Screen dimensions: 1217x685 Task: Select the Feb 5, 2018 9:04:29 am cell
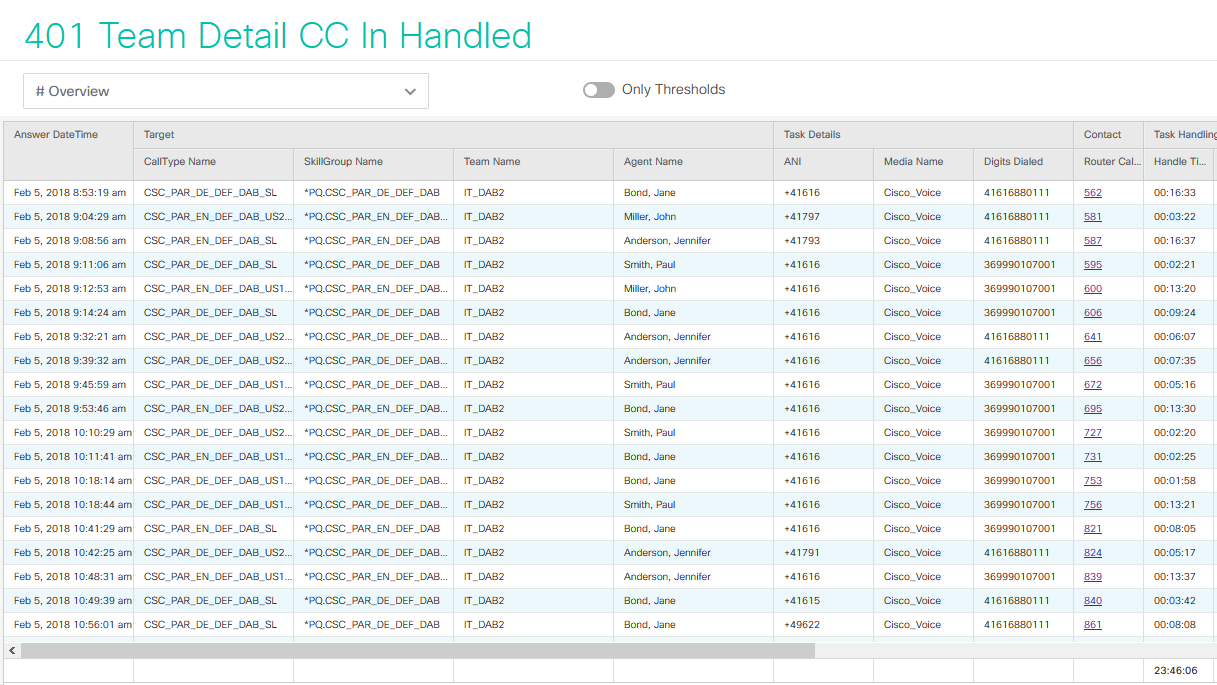[70, 217]
